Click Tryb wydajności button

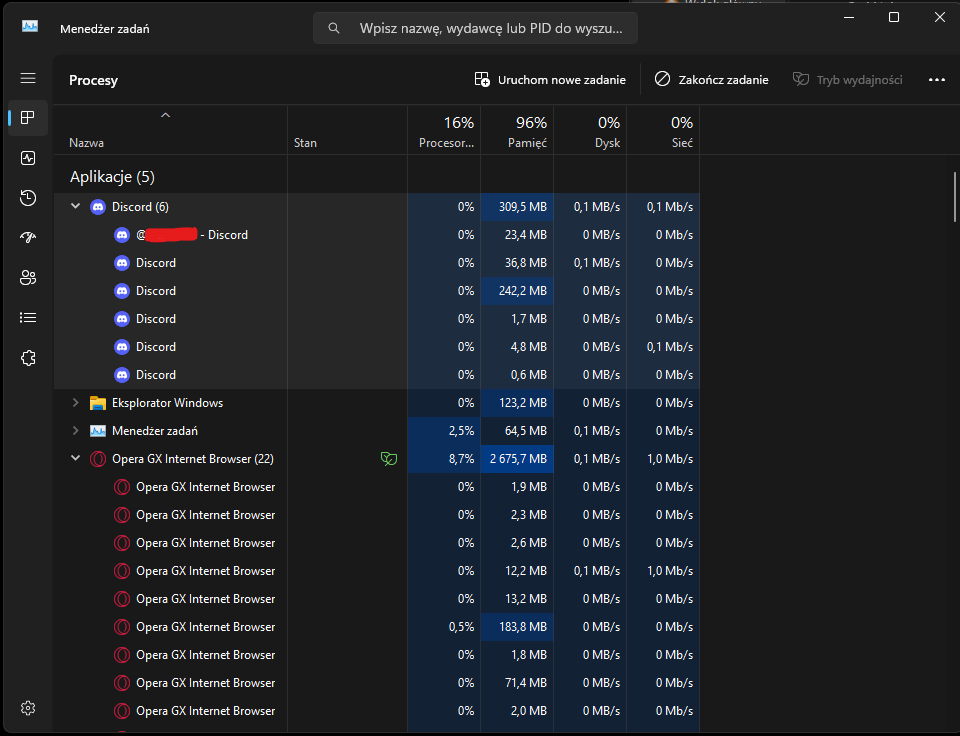[847, 80]
